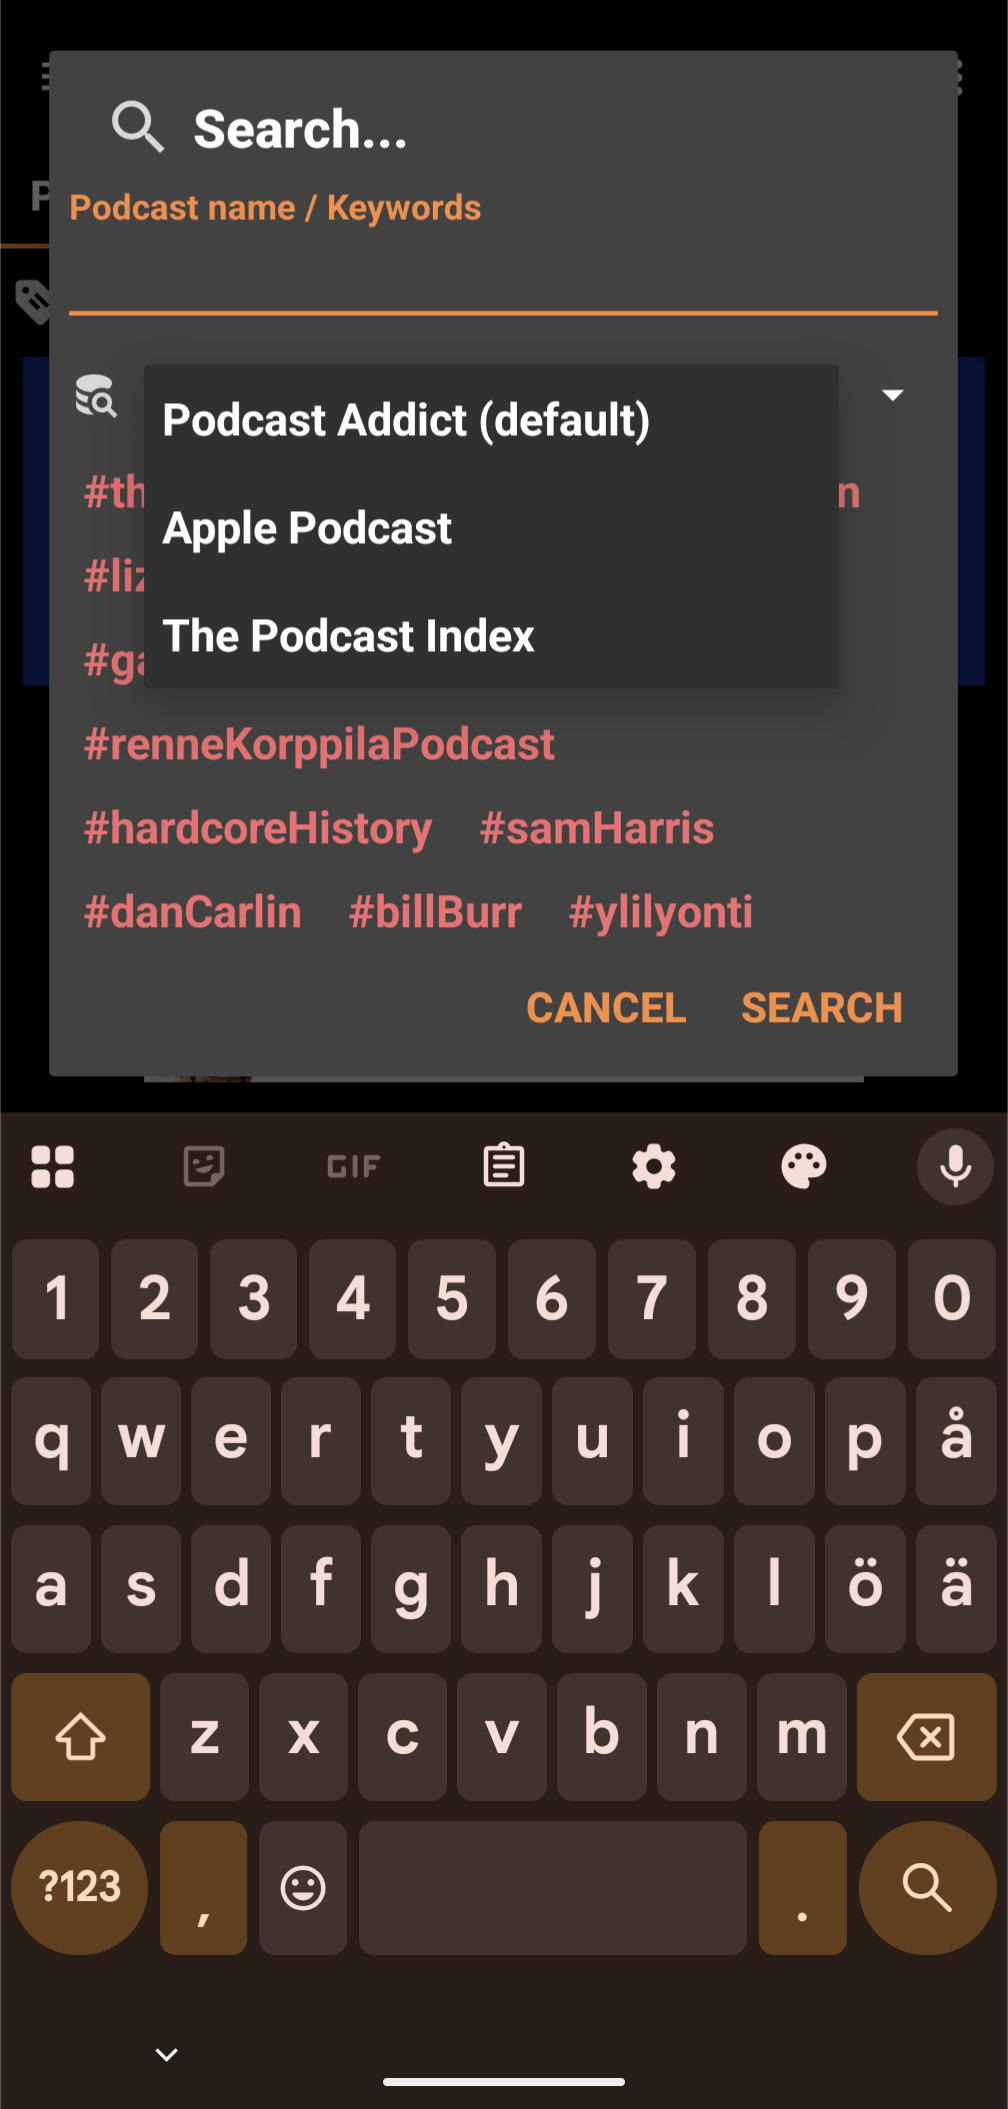Open keyboard apps grid menu

coord(53,1166)
